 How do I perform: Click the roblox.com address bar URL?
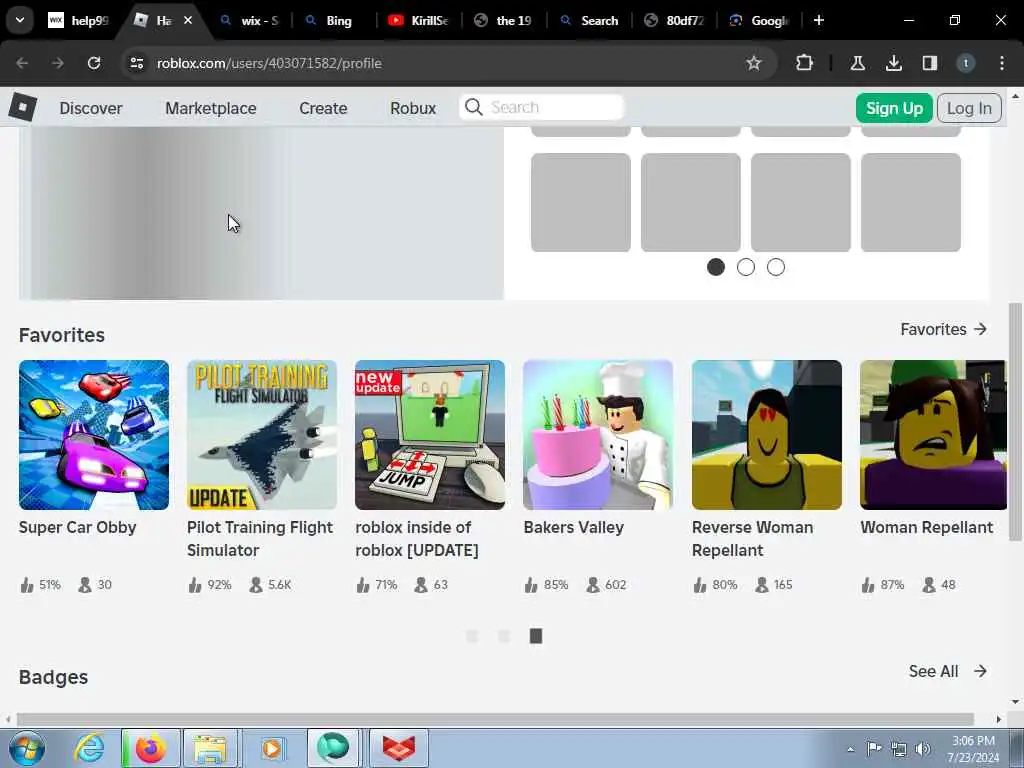coord(269,63)
